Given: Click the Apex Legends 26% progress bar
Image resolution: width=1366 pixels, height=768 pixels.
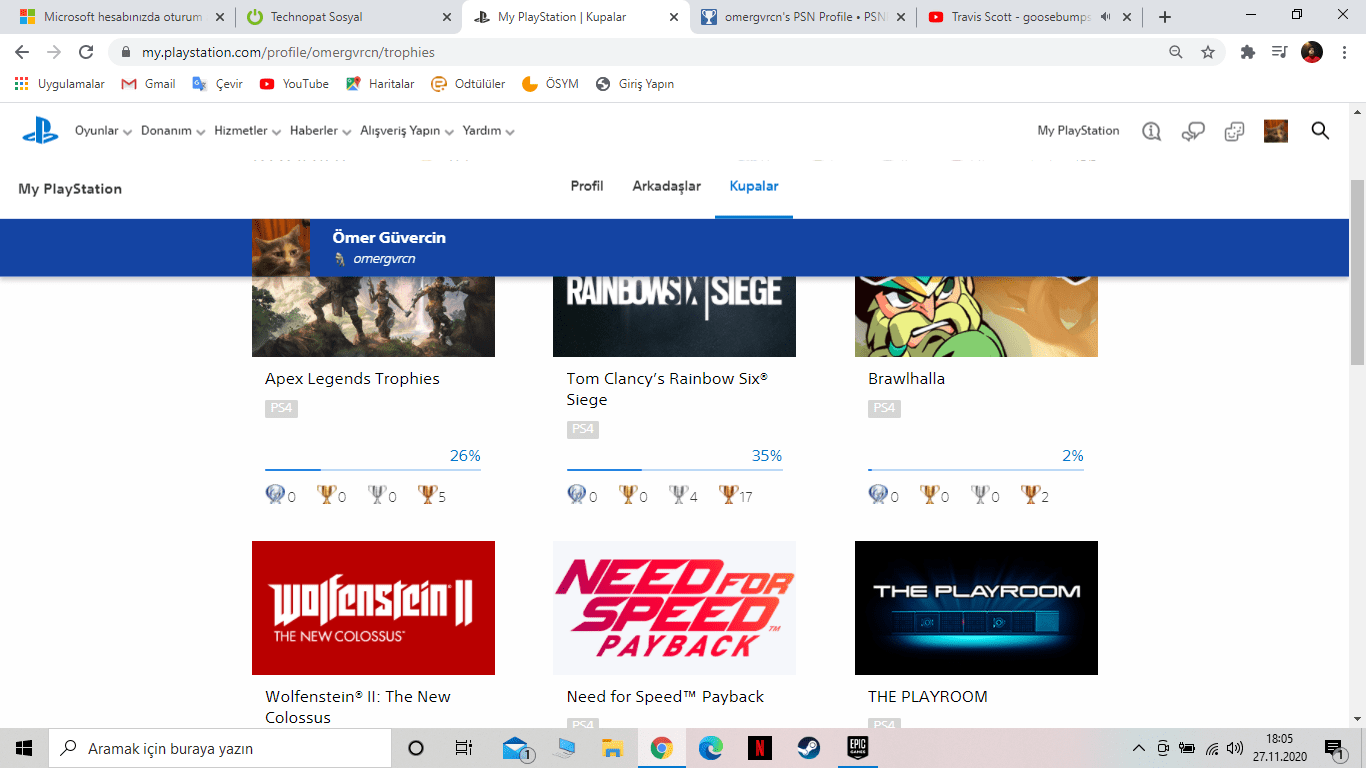Looking at the screenshot, I should pyautogui.click(x=373, y=469).
